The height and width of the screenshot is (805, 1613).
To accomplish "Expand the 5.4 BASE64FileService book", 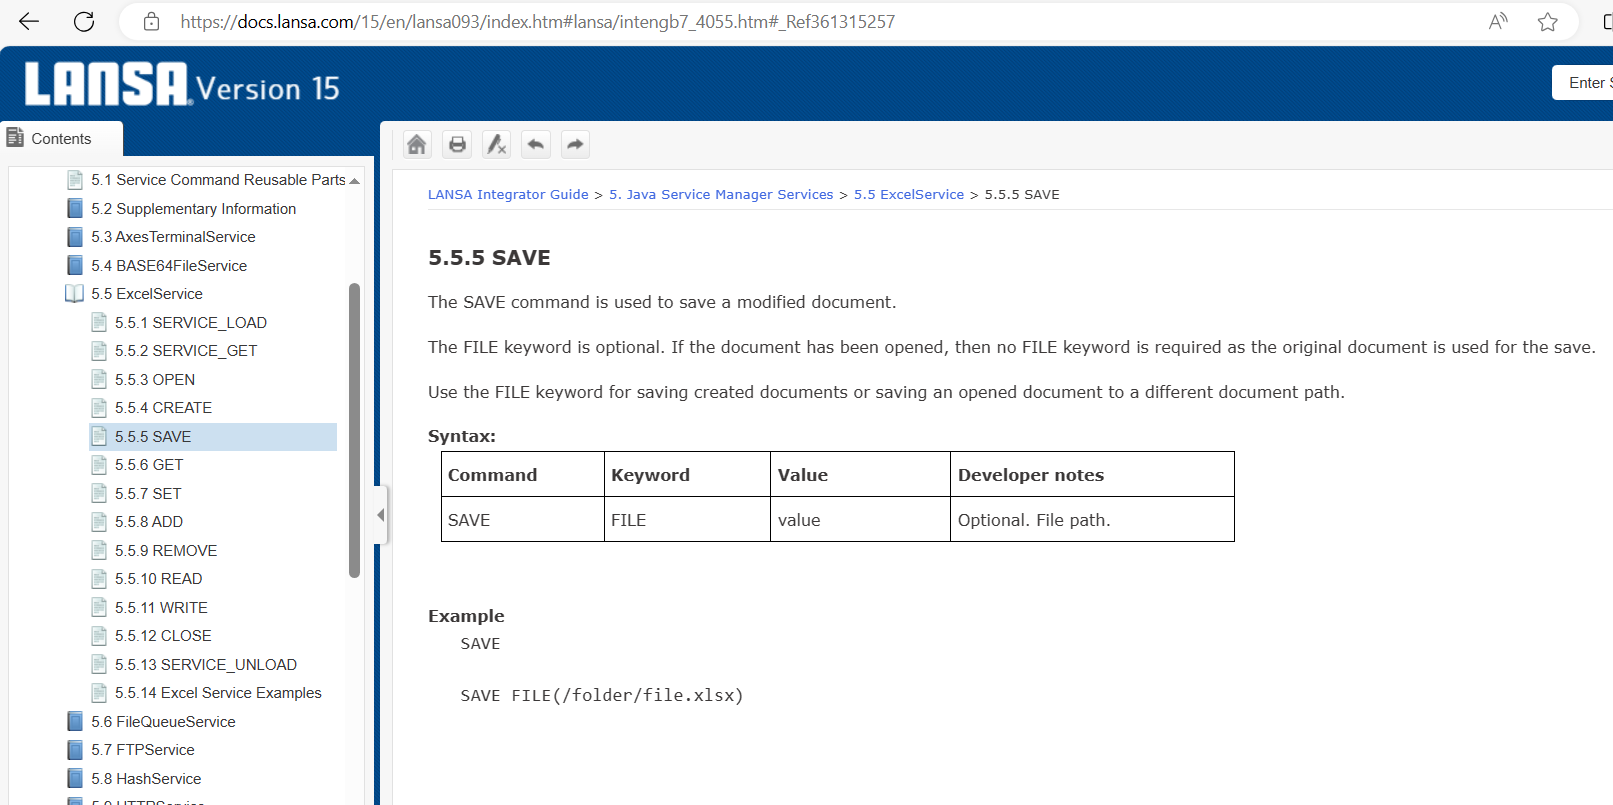I will [x=75, y=266].
